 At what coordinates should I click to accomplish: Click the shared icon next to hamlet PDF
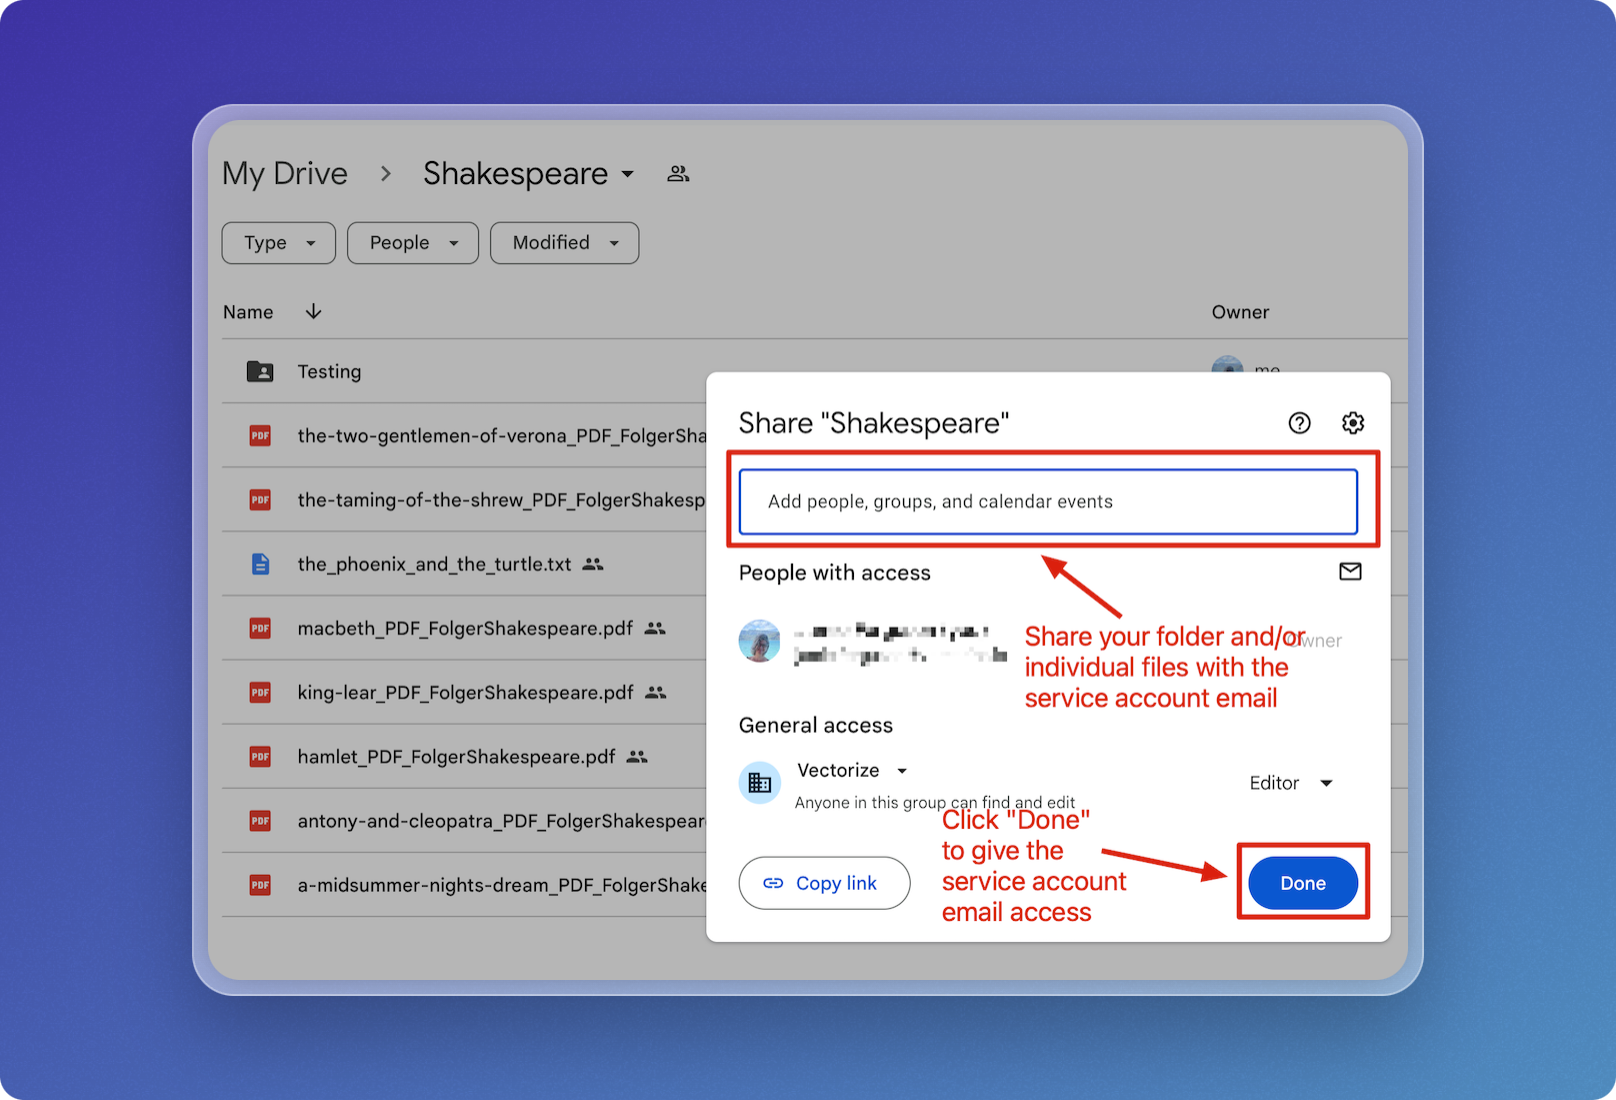[x=637, y=757]
